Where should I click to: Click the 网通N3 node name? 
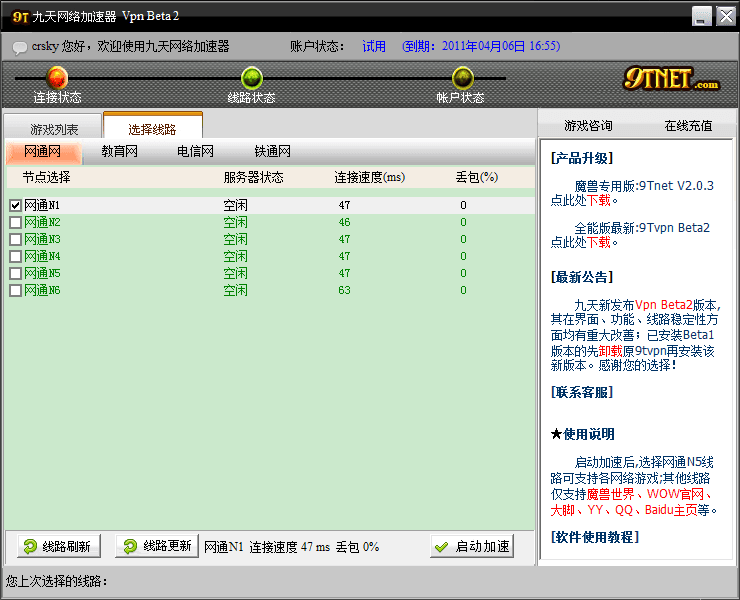pos(42,239)
